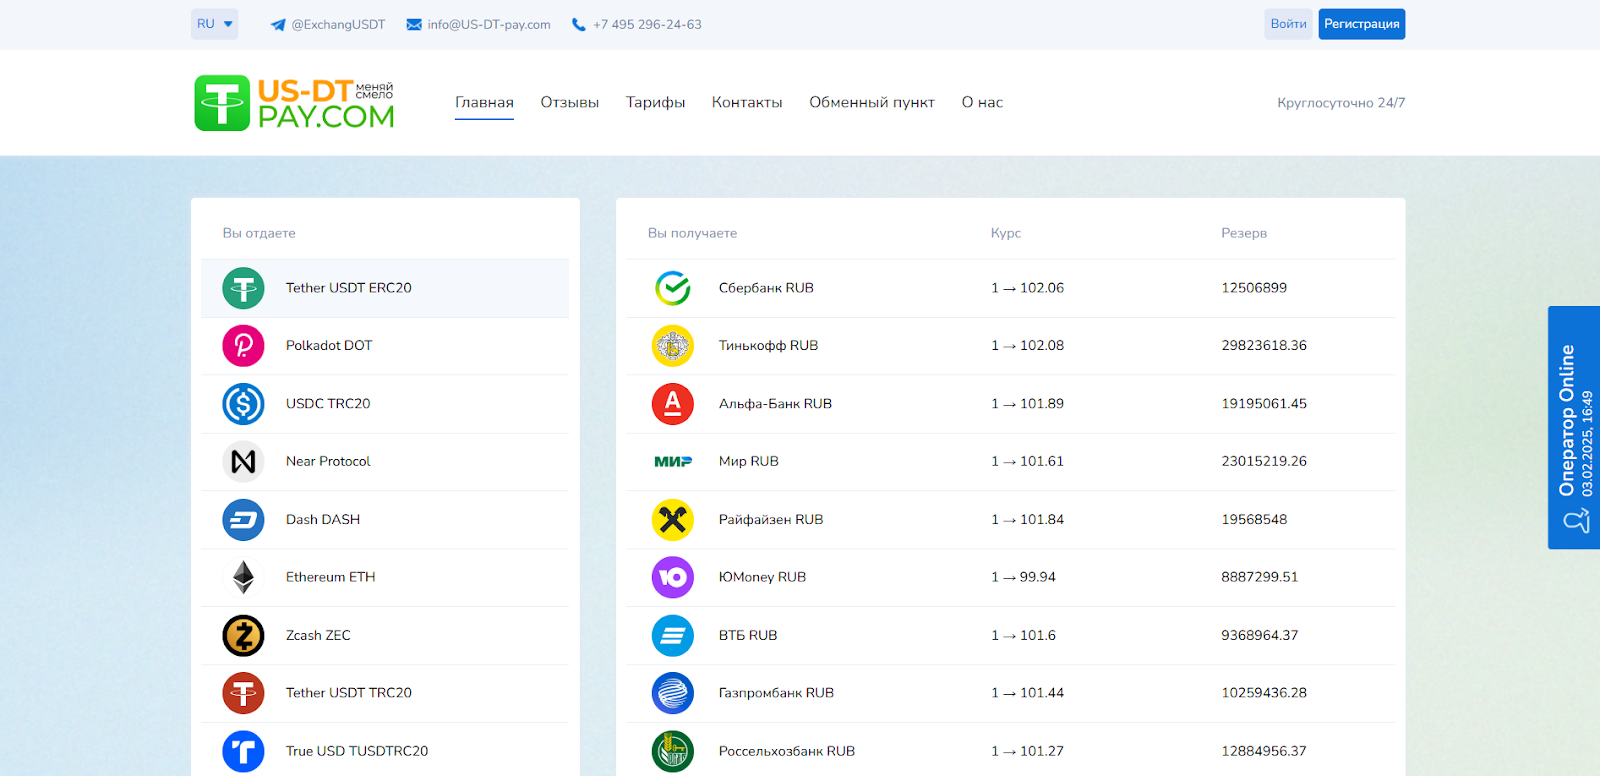Click the Tether USDT ERC20 coin icon

[243, 288]
